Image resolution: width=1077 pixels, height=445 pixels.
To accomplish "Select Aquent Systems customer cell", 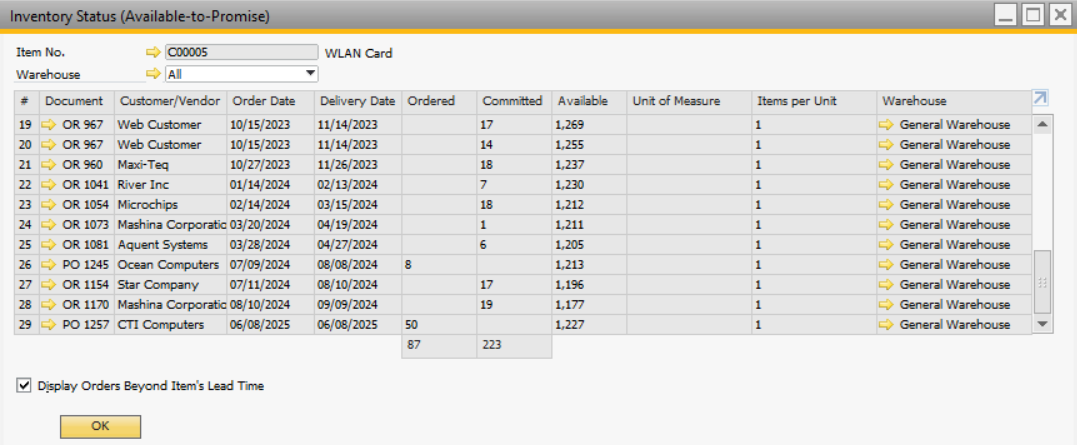I will [x=170, y=244].
